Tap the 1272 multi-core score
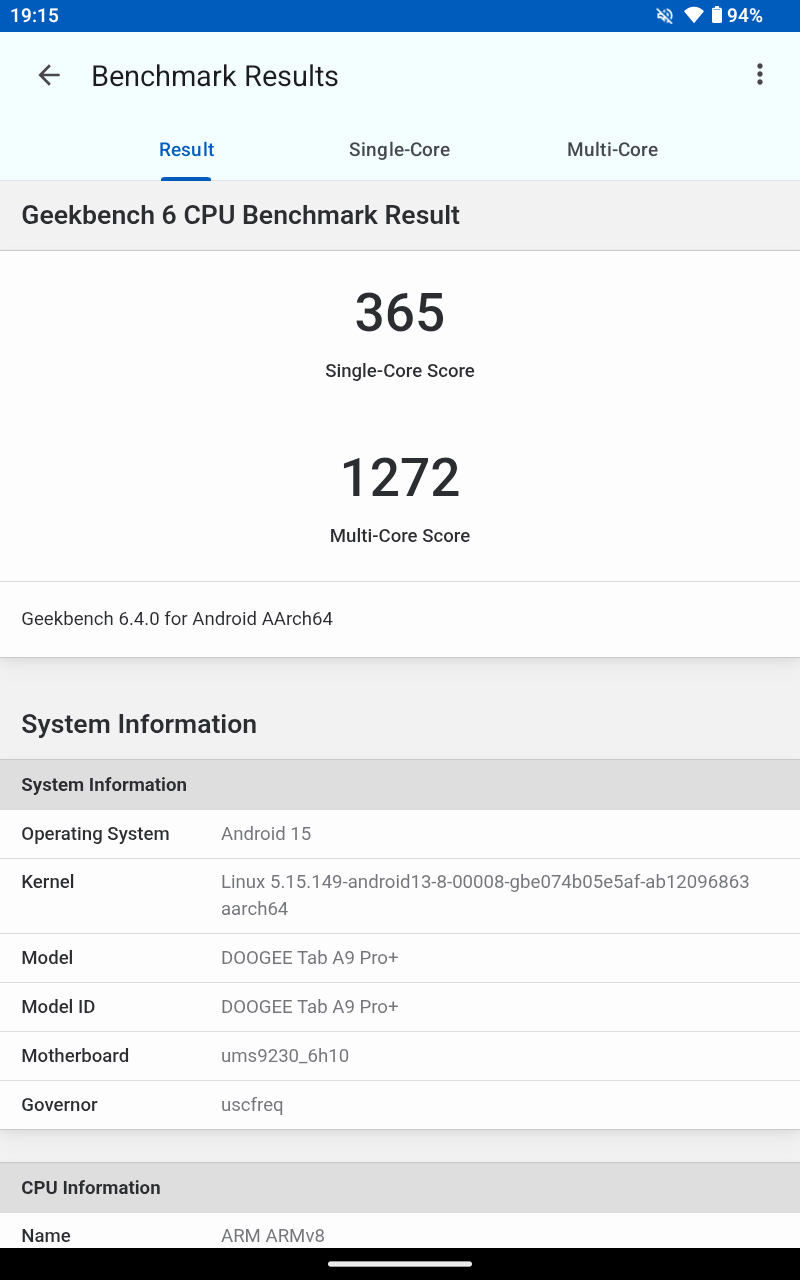Screen dimensions: 800x1280 400,478
